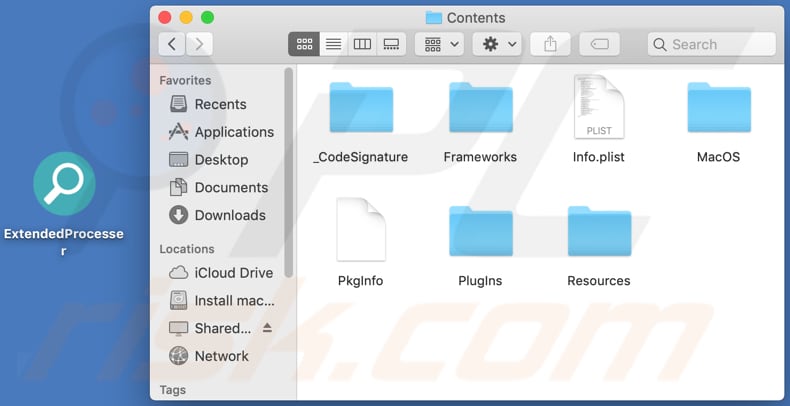
Task: Switch to list view
Action: (333, 44)
